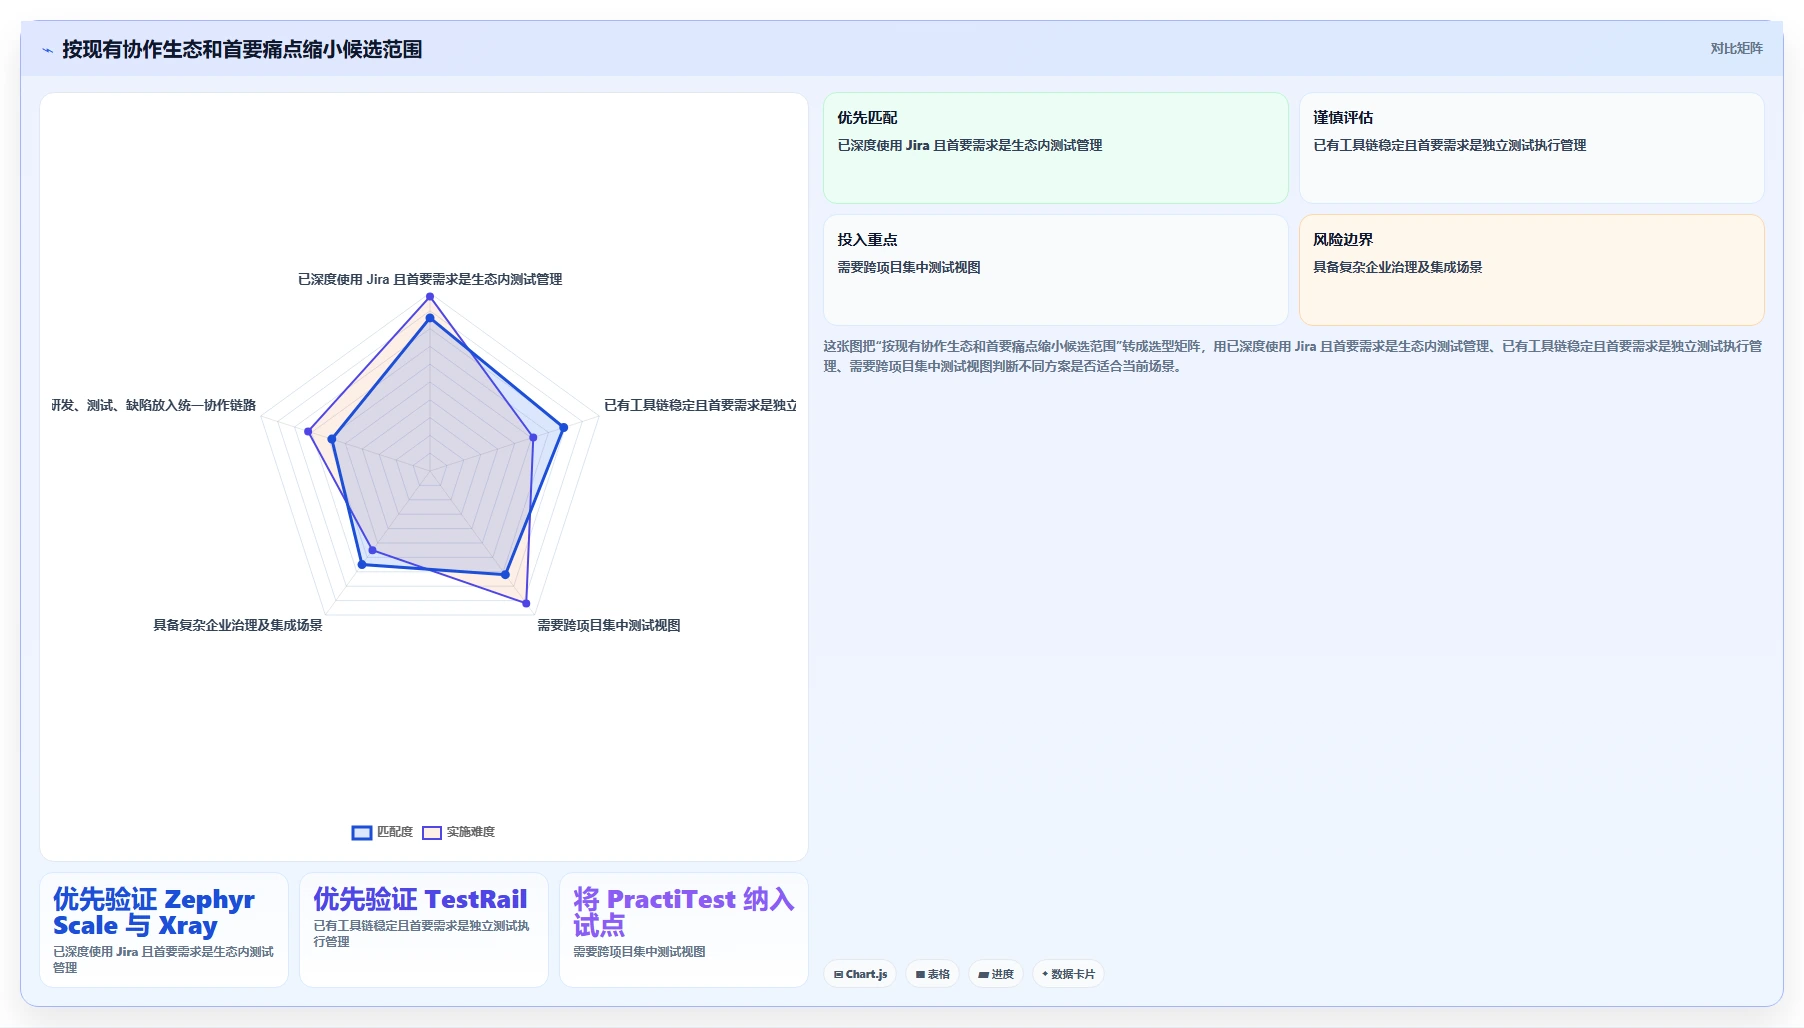Click the purple data point on left axis

[308, 431]
